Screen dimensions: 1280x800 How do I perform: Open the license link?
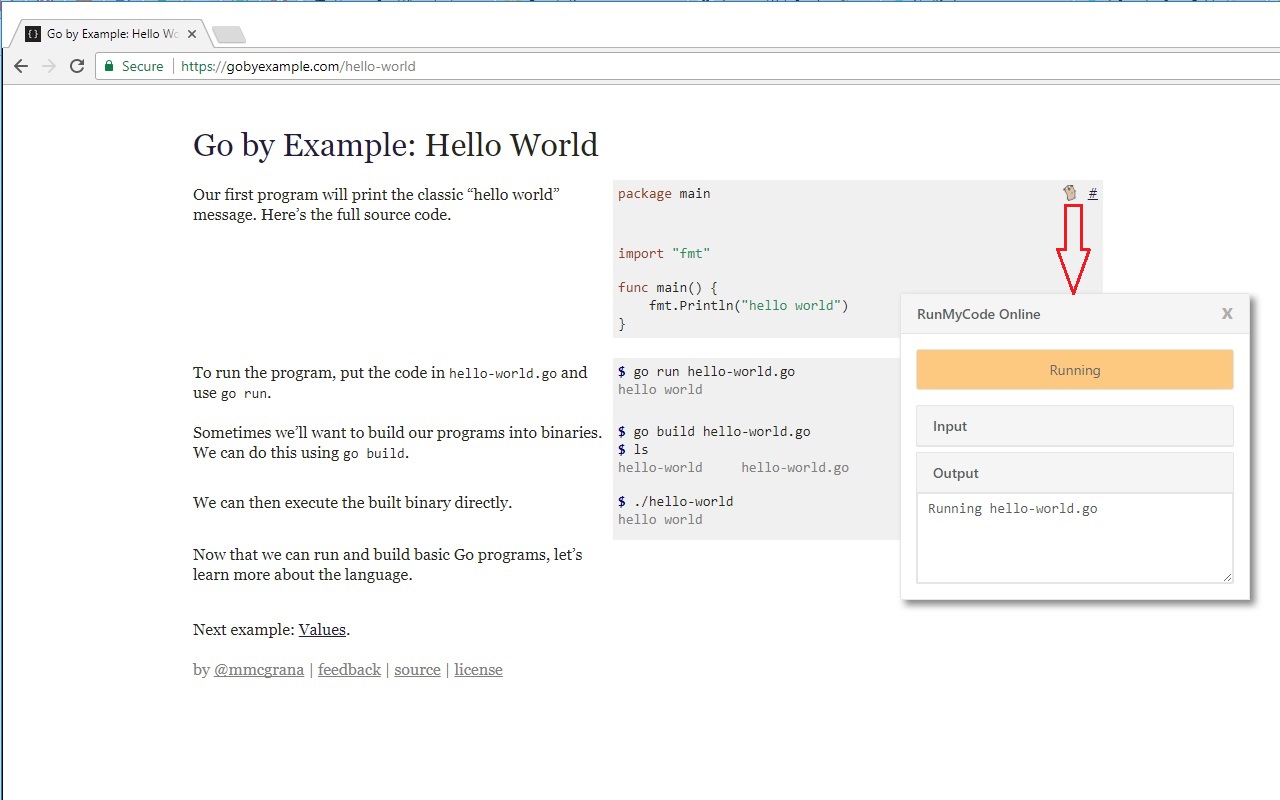point(478,670)
